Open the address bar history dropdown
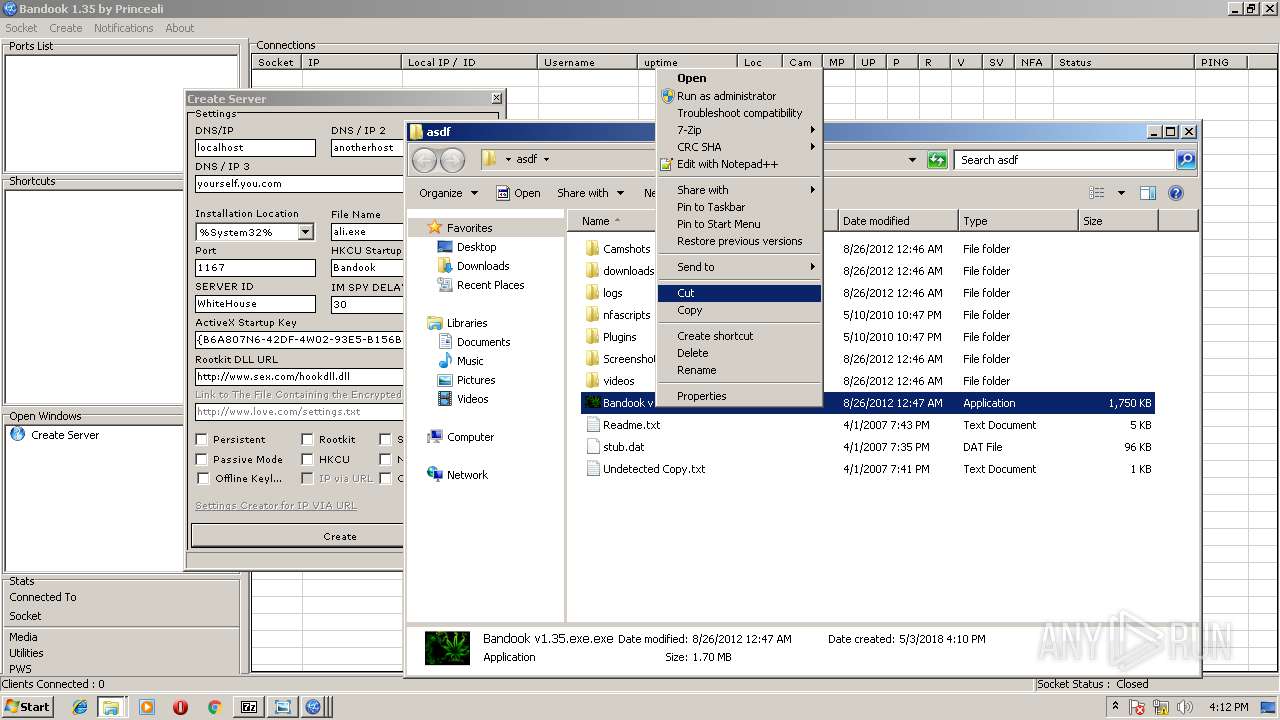The image size is (1280, 720). pyautogui.click(x=912, y=160)
